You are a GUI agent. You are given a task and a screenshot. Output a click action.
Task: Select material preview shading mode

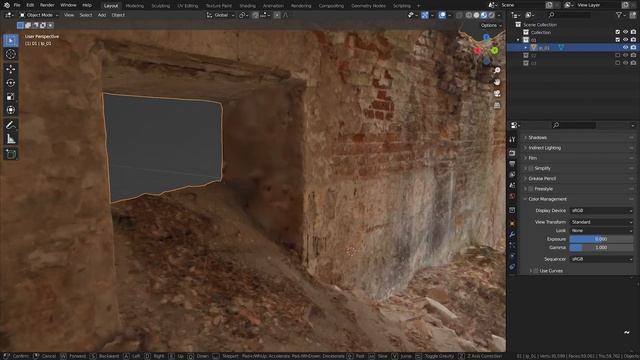[484, 15]
